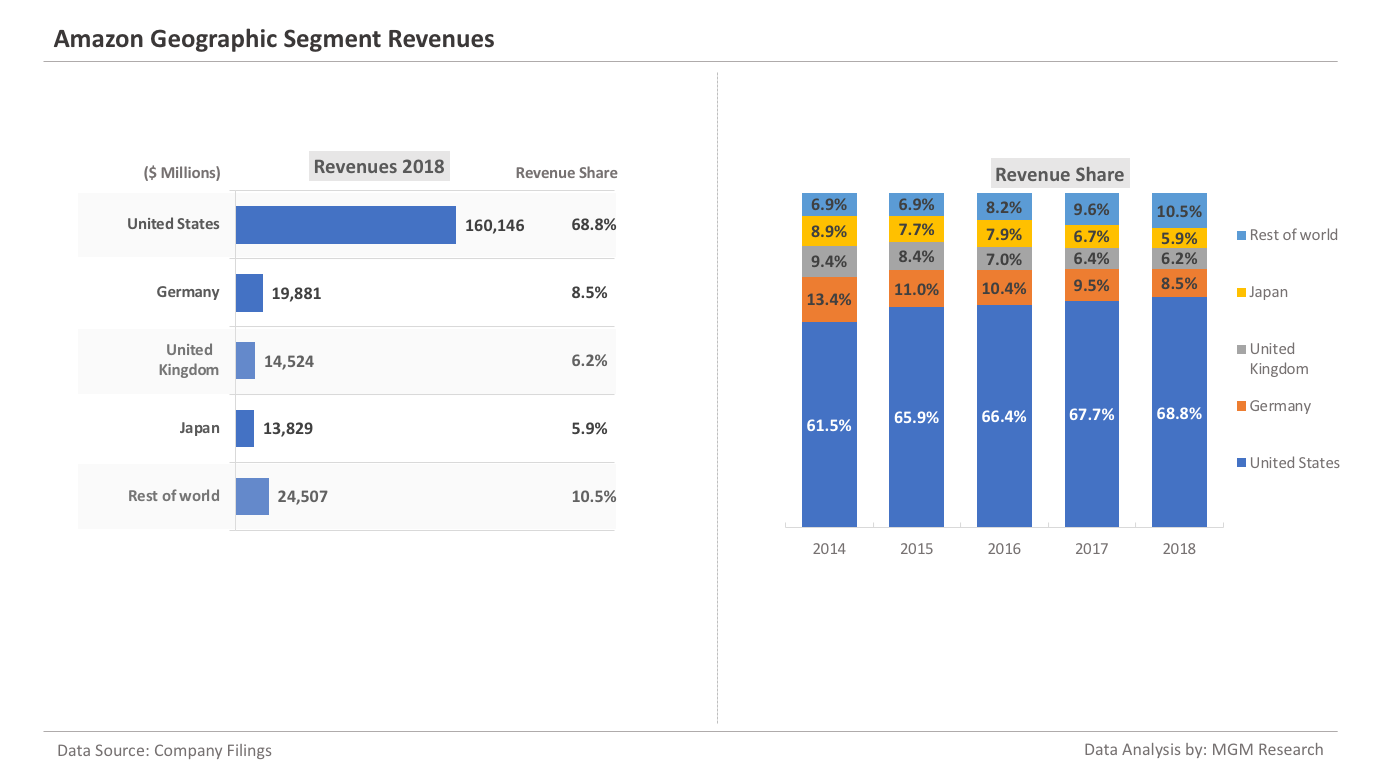Select the value 160,146
The width and height of the screenshot is (1382, 781).
click(494, 225)
